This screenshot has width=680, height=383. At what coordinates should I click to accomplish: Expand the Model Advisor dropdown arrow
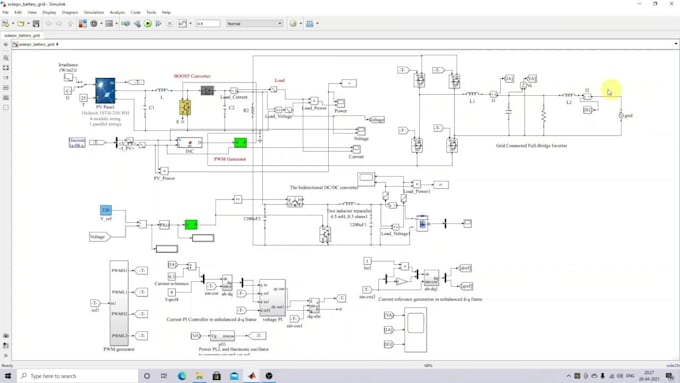point(300,23)
